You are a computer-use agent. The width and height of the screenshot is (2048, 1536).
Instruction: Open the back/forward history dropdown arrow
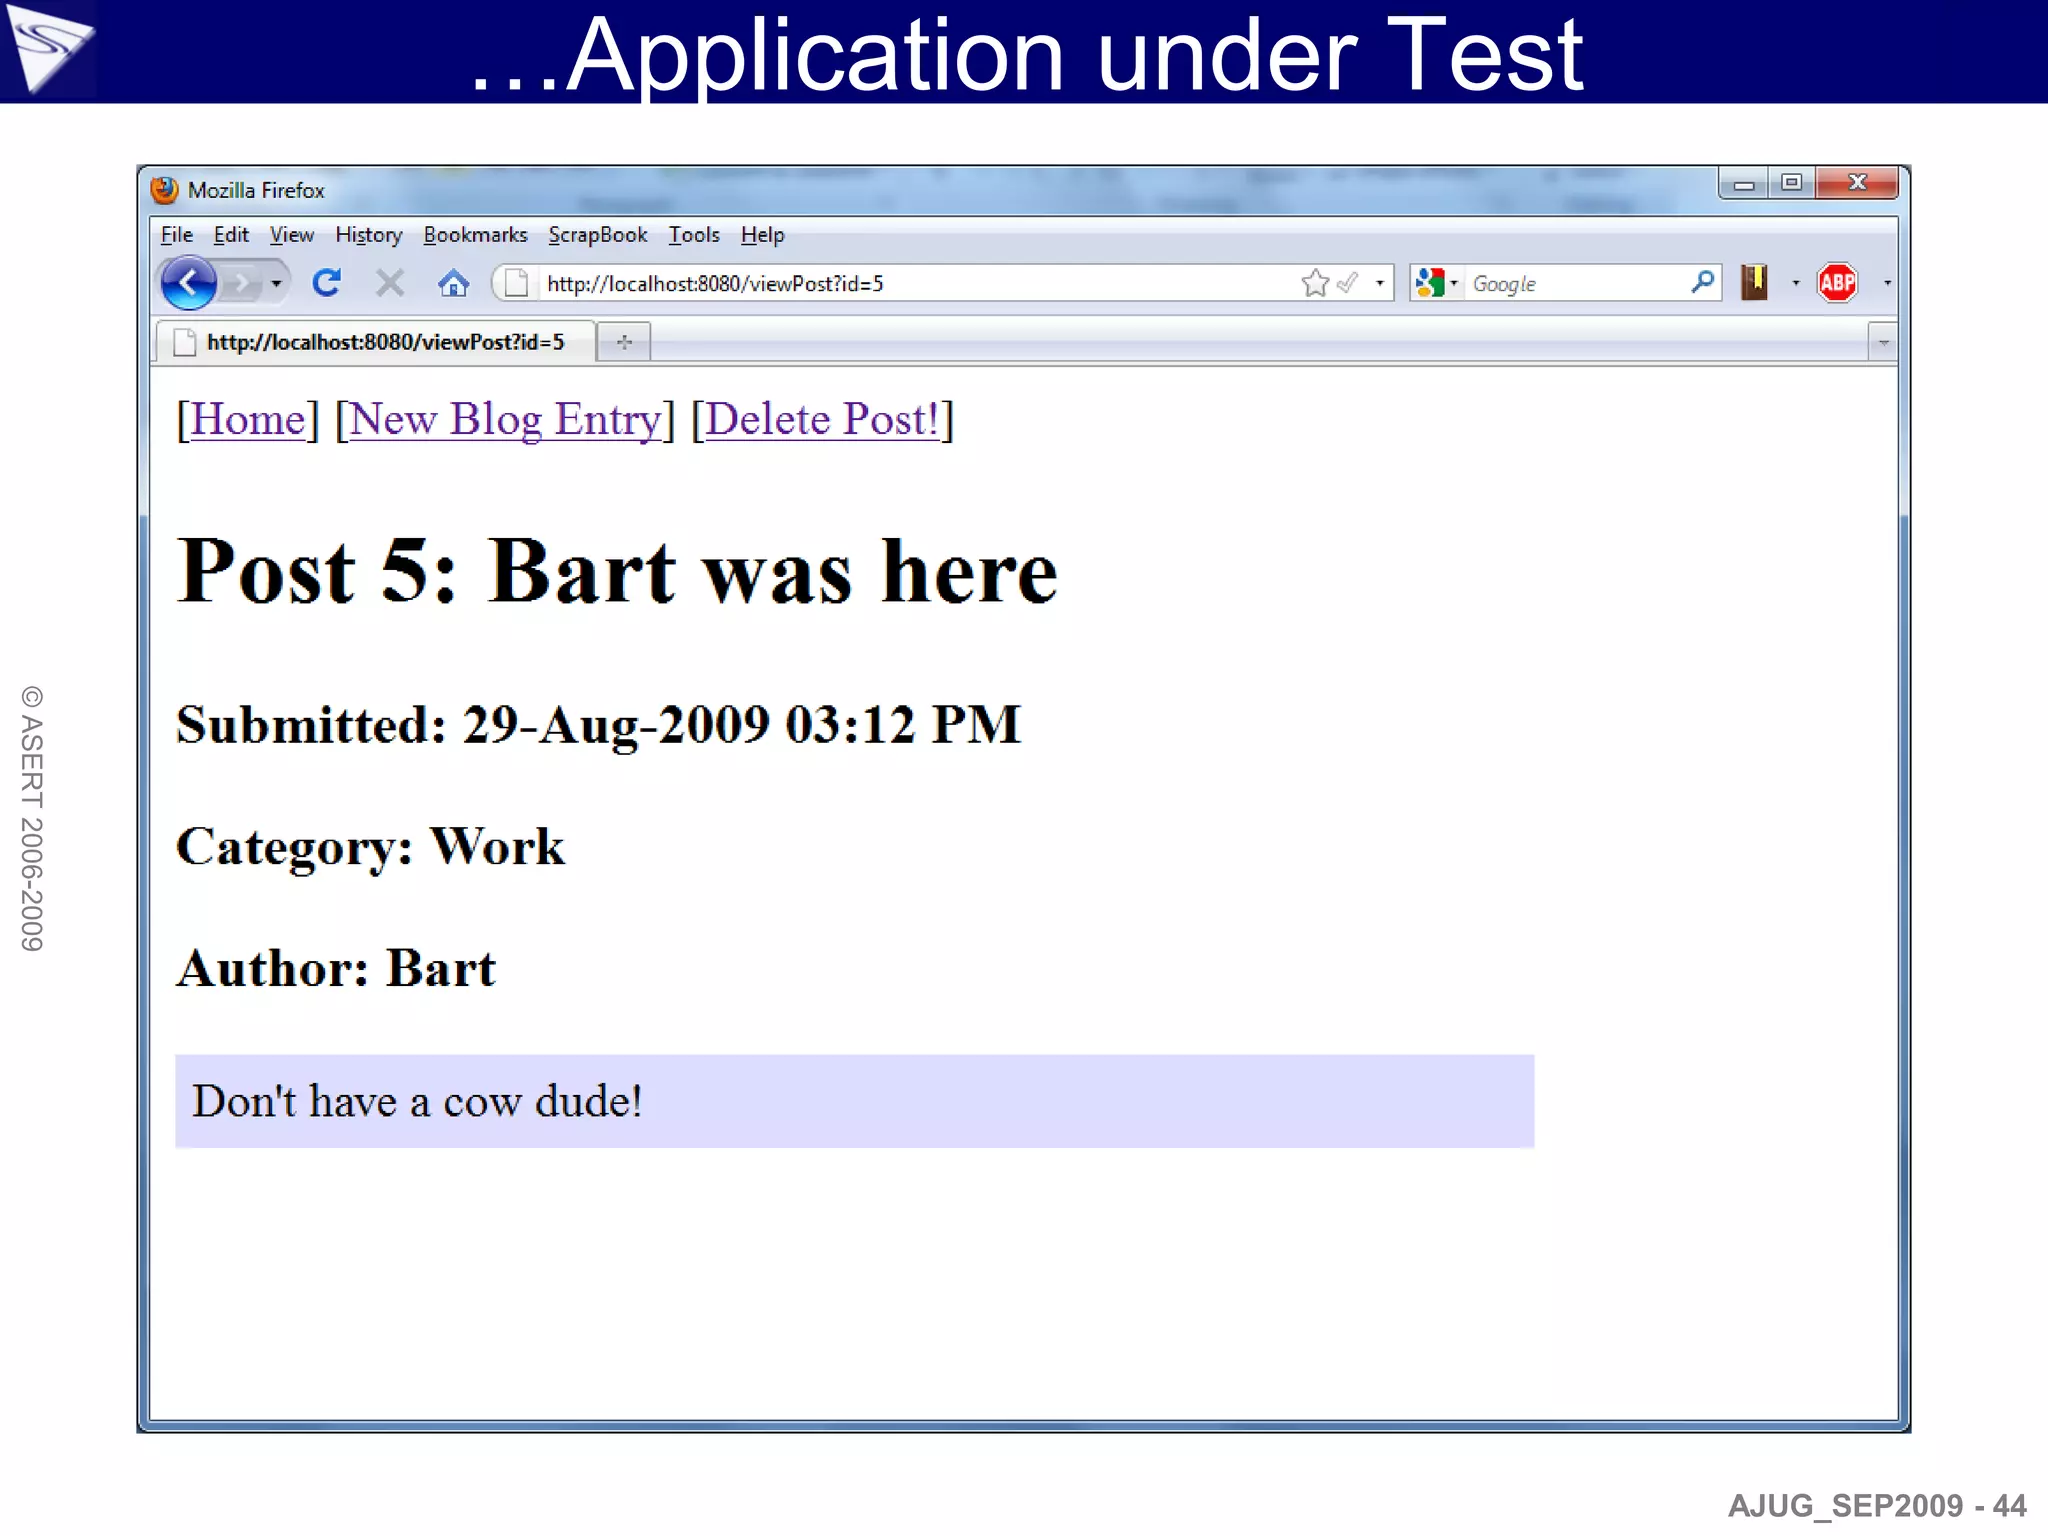tap(276, 284)
